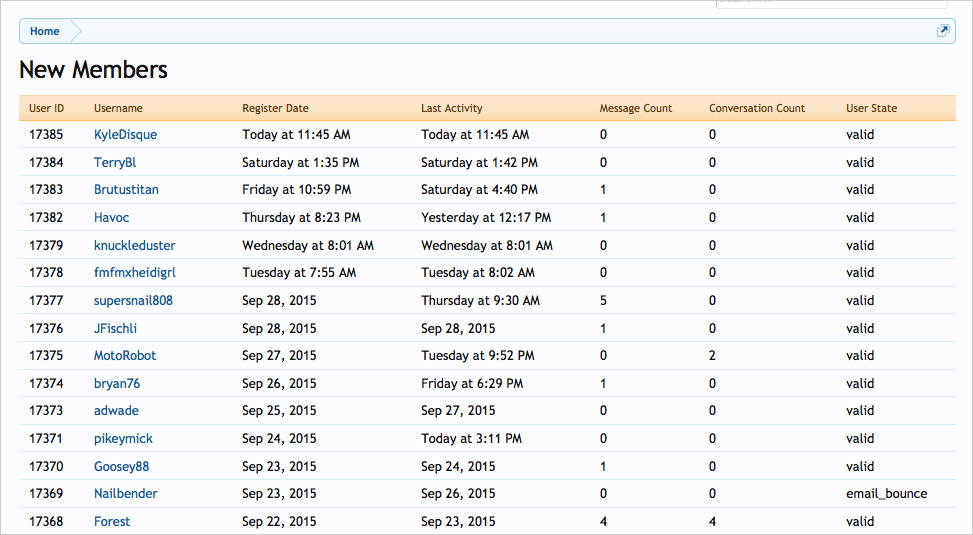973x535 pixels.
Task: Click the Register Date column header
Action: (x=276, y=108)
